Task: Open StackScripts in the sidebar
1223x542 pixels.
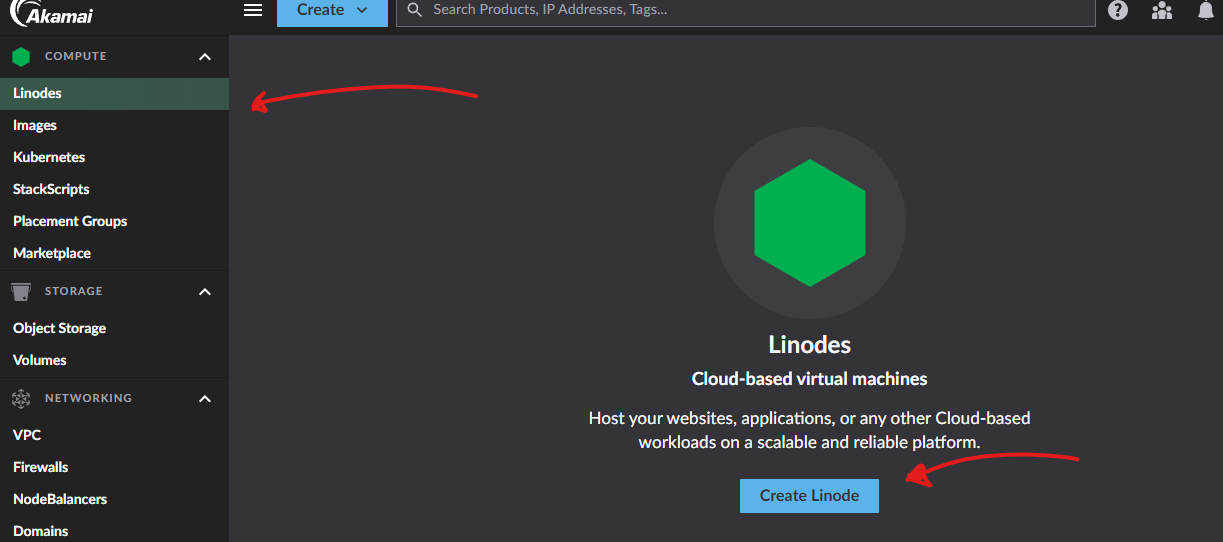Action: tap(114, 189)
